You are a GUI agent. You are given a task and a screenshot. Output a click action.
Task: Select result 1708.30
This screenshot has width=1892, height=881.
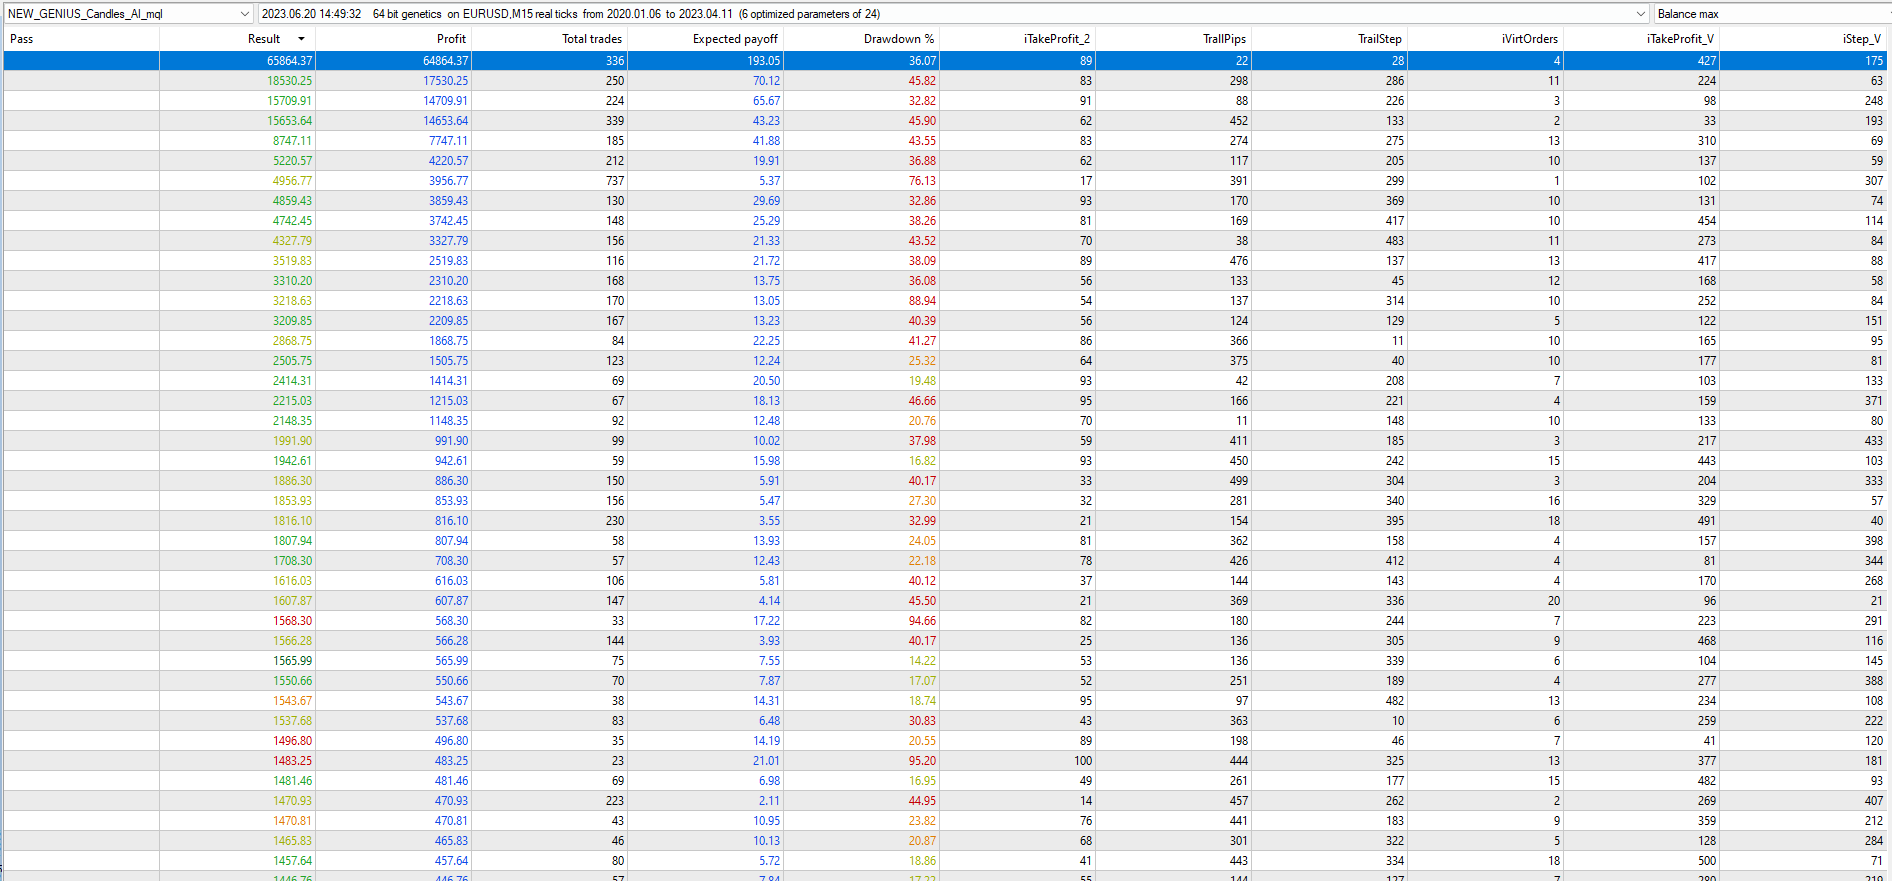tap(292, 561)
